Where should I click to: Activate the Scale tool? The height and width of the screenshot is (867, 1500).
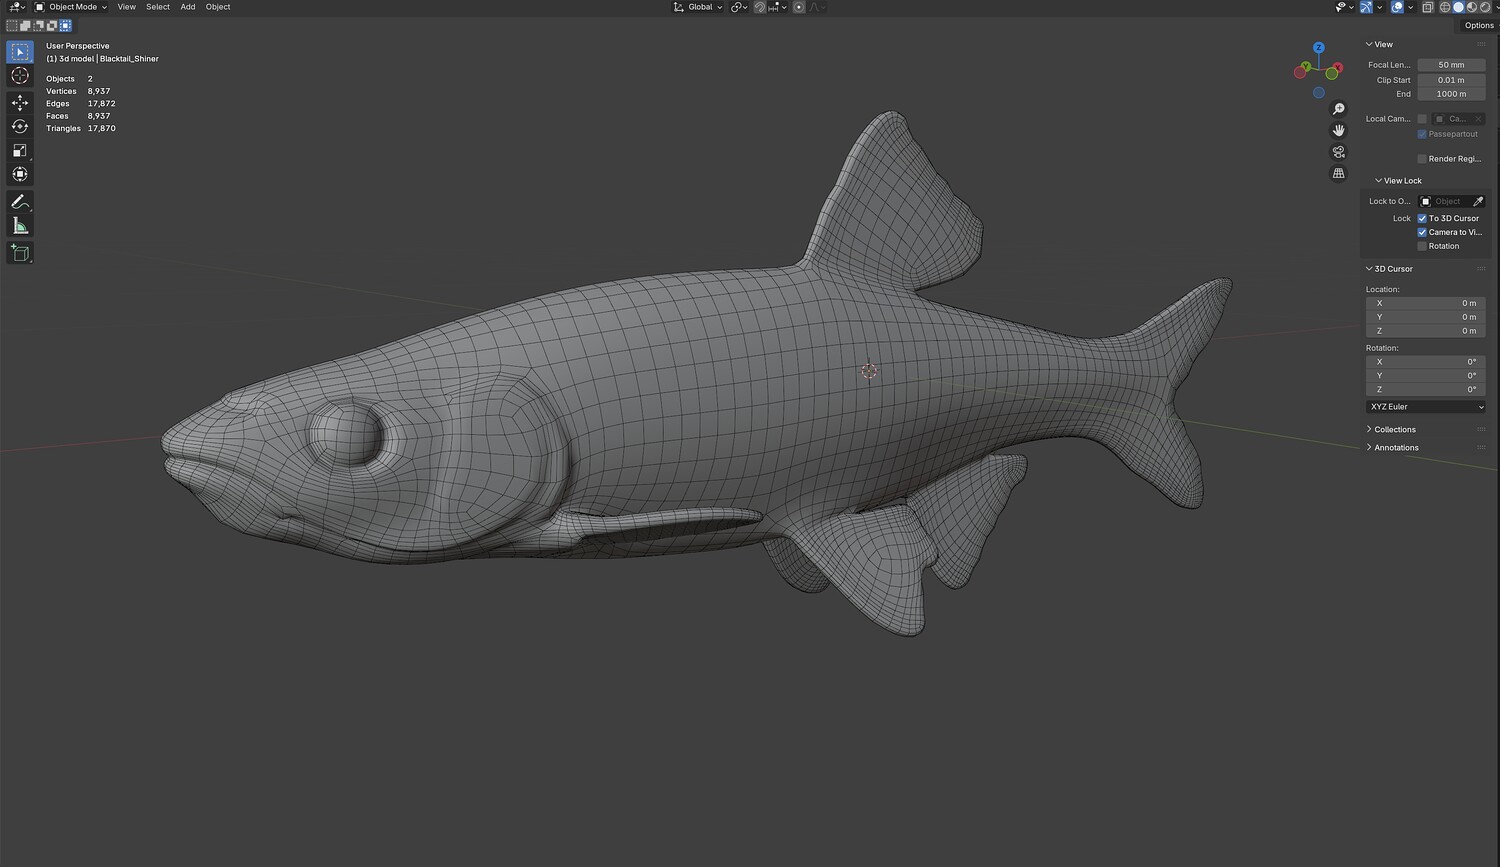point(20,151)
